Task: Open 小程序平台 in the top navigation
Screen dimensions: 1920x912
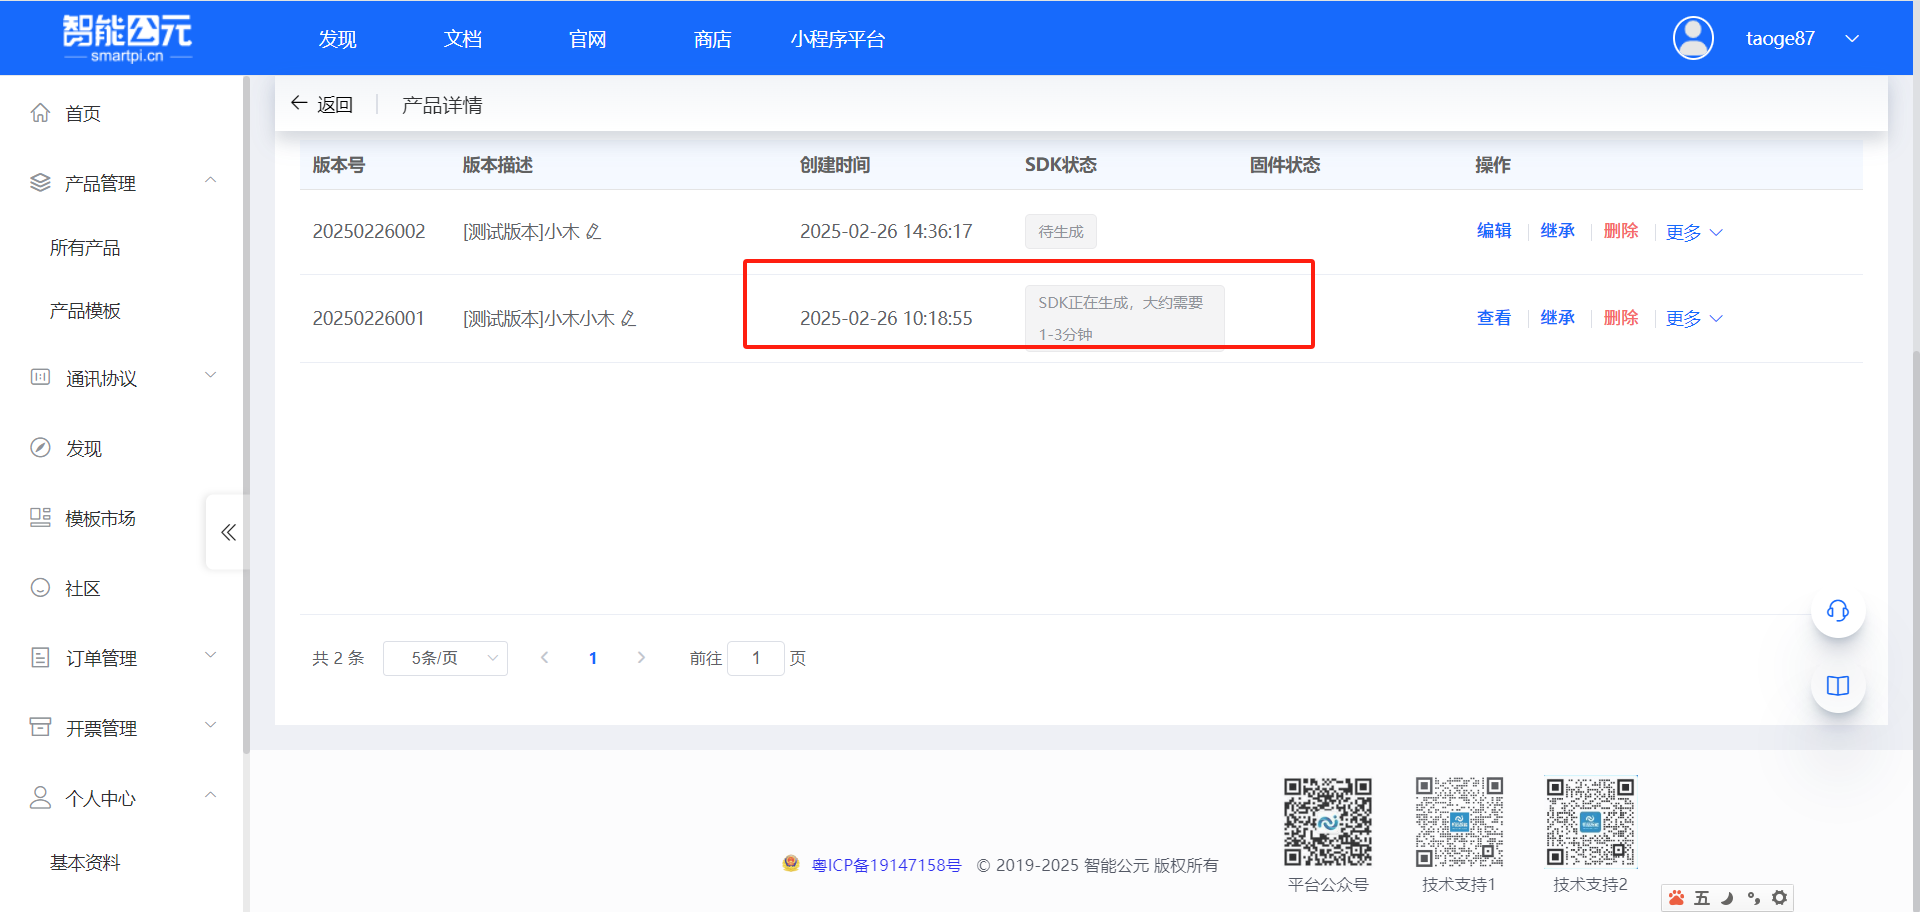Action: (839, 38)
